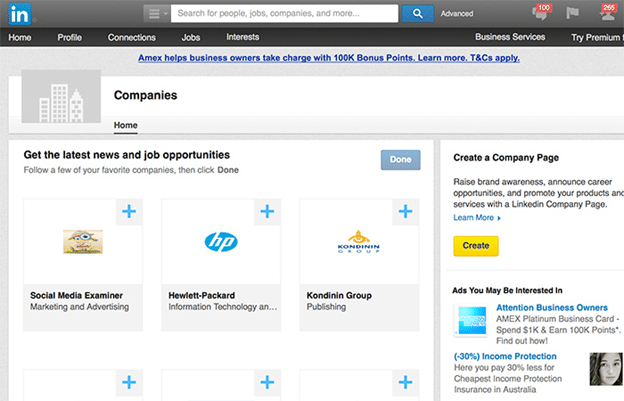Click the HP logo
Screen dimensions: 624x401
point(221,242)
